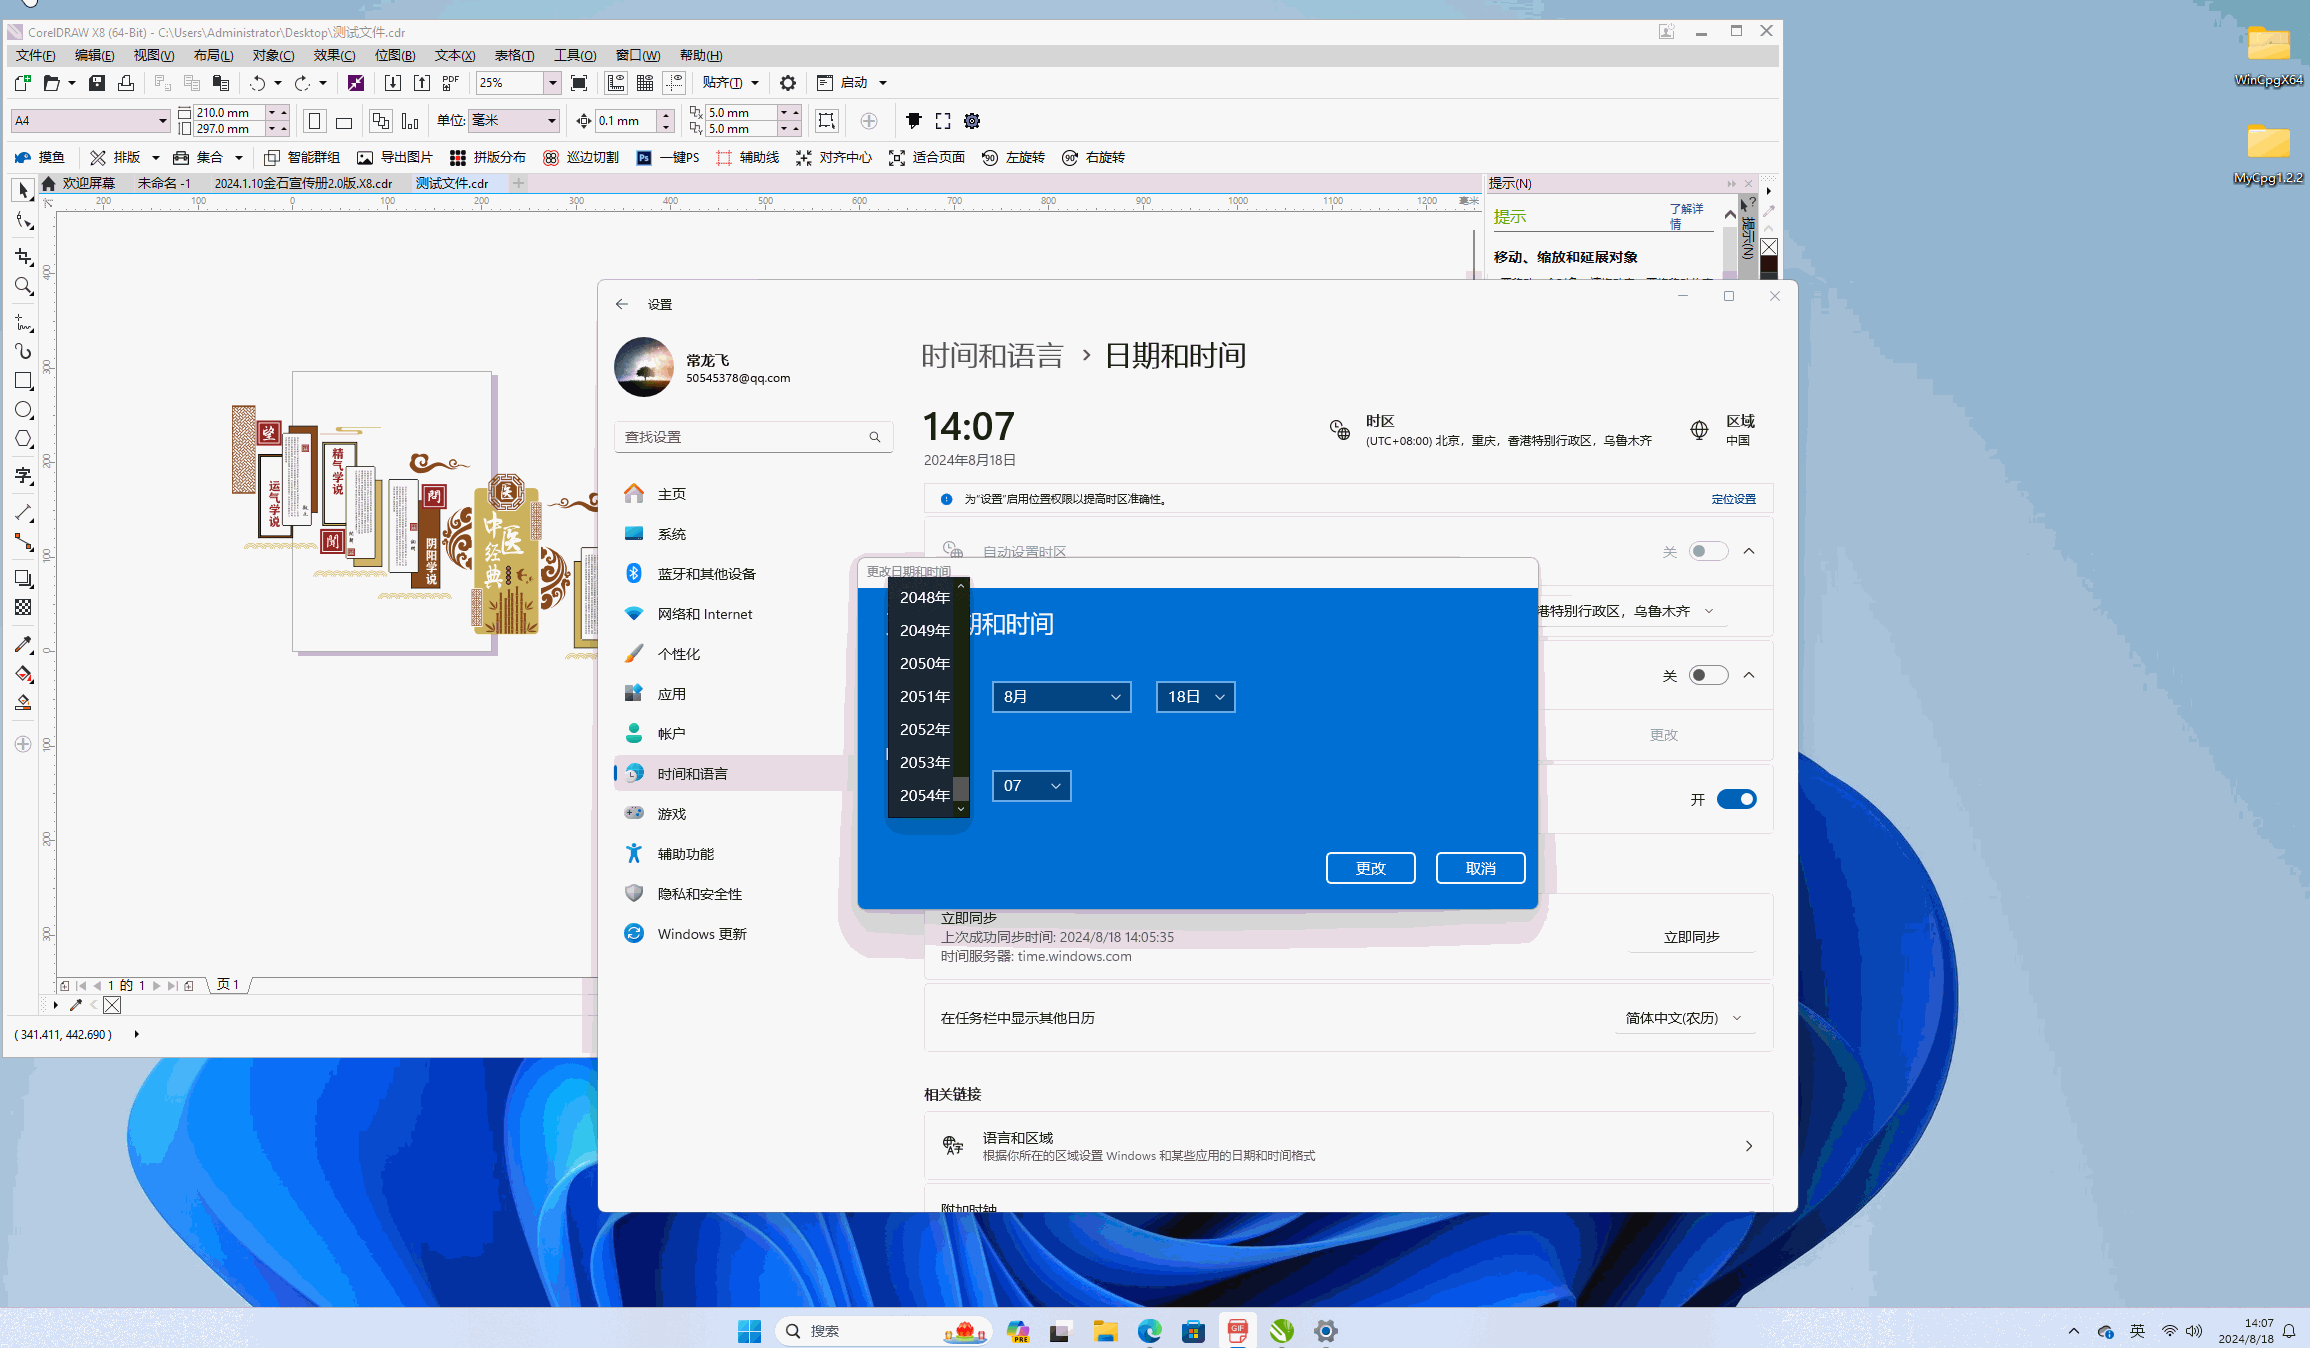This screenshot has height=1348, width=2310.
Task: Click the back arrow in Settings window
Action: pos(622,304)
